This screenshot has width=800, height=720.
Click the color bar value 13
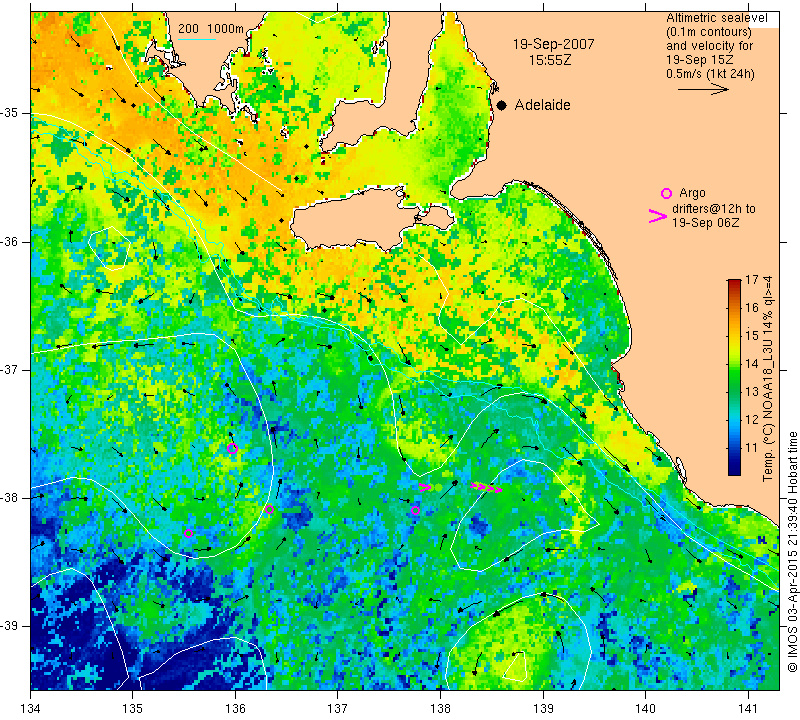pyautogui.click(x=752, y=391)
